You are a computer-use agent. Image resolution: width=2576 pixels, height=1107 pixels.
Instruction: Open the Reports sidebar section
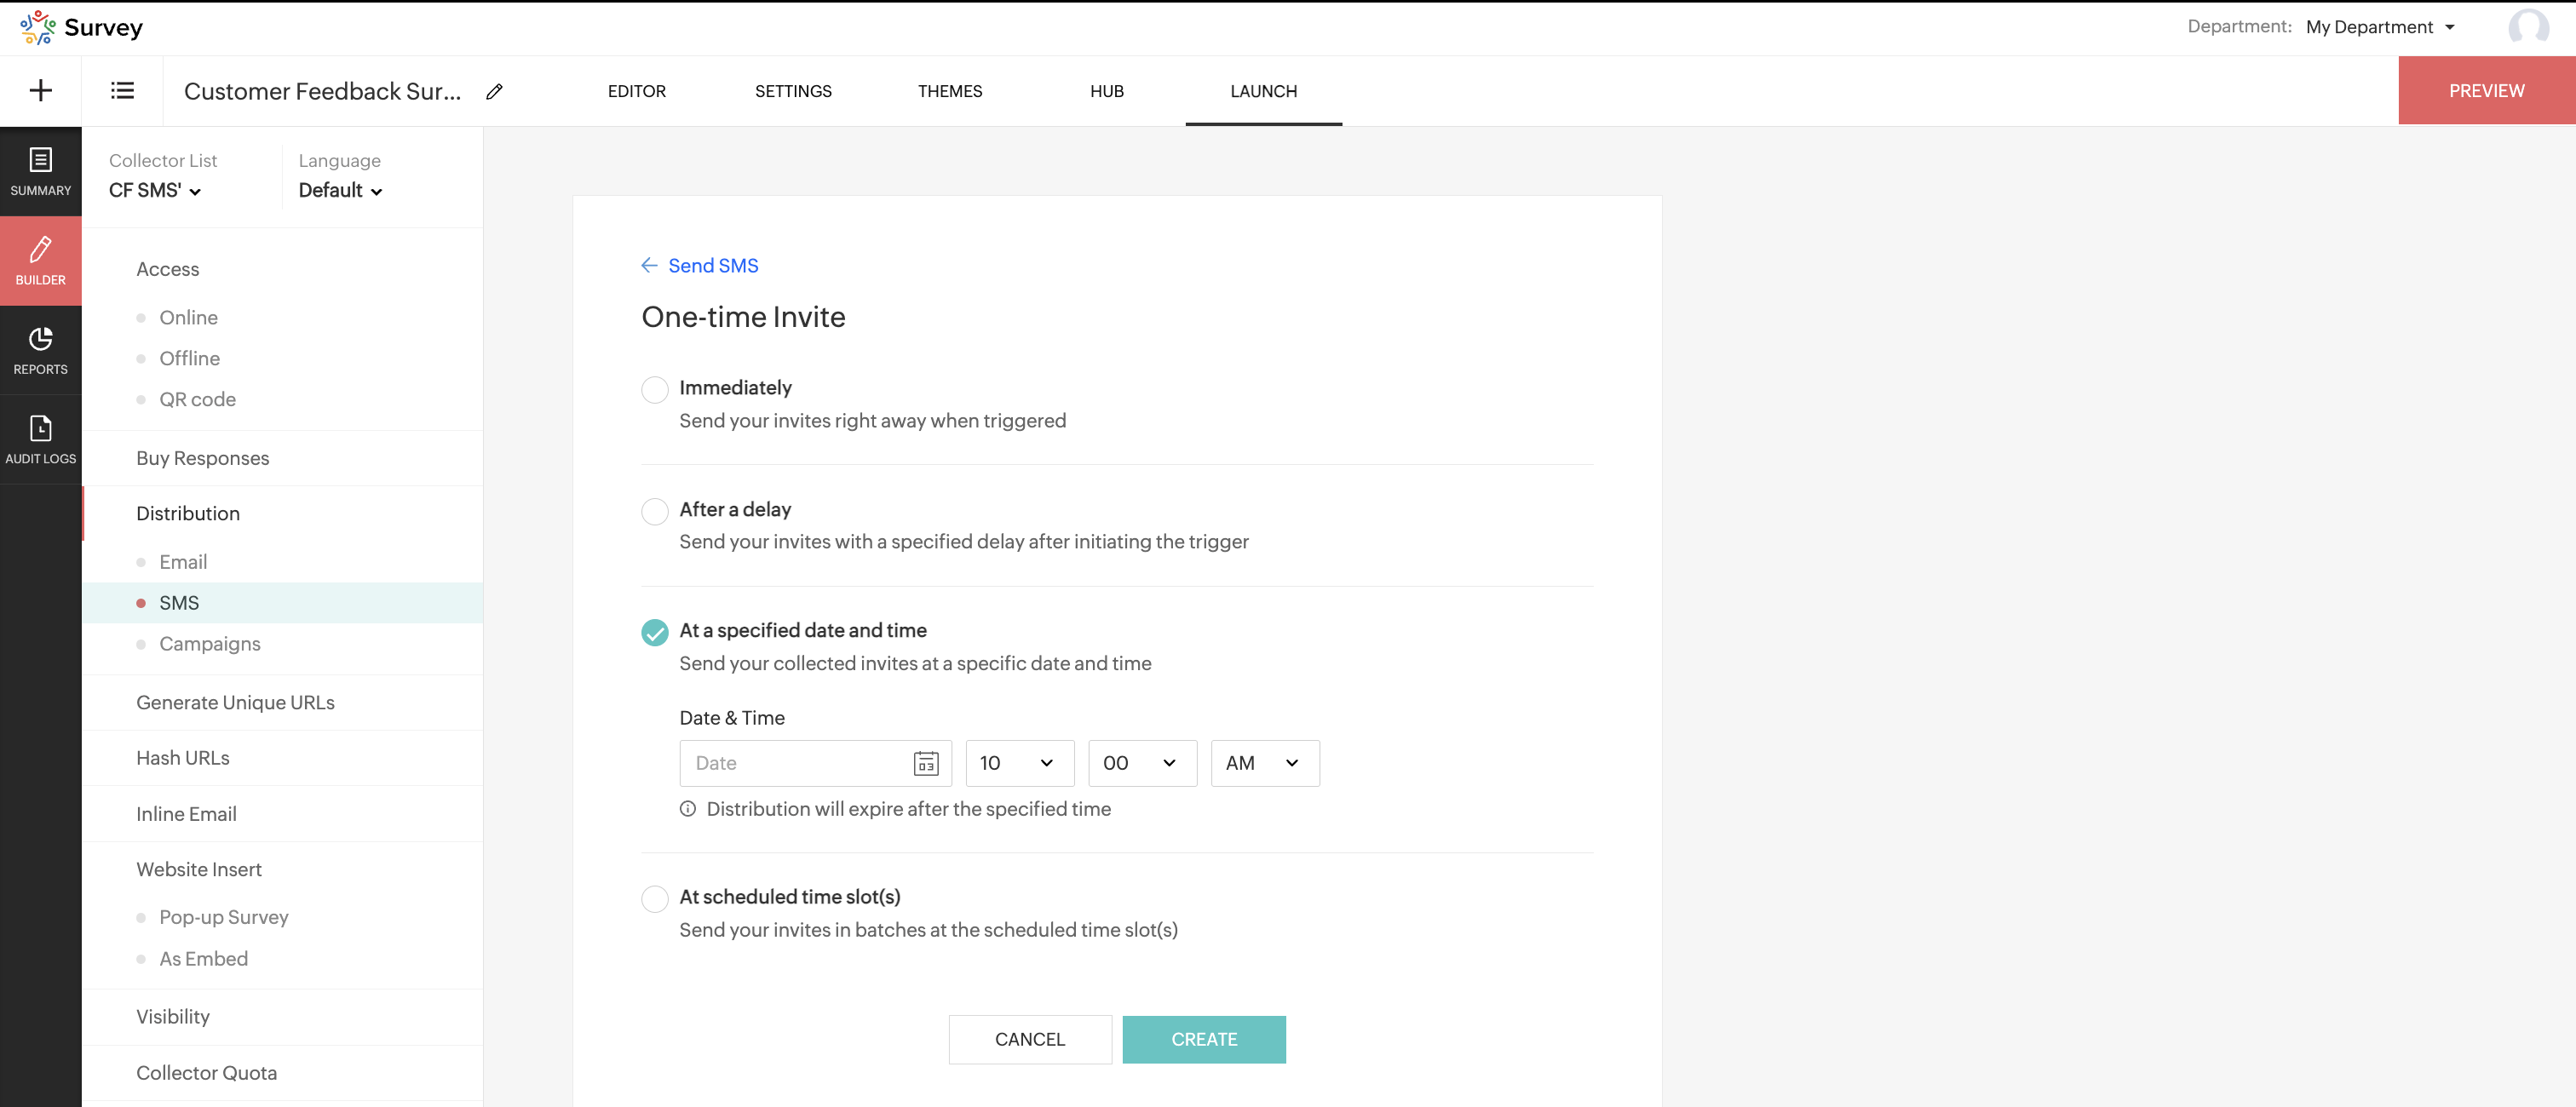(x=41, y=351)
